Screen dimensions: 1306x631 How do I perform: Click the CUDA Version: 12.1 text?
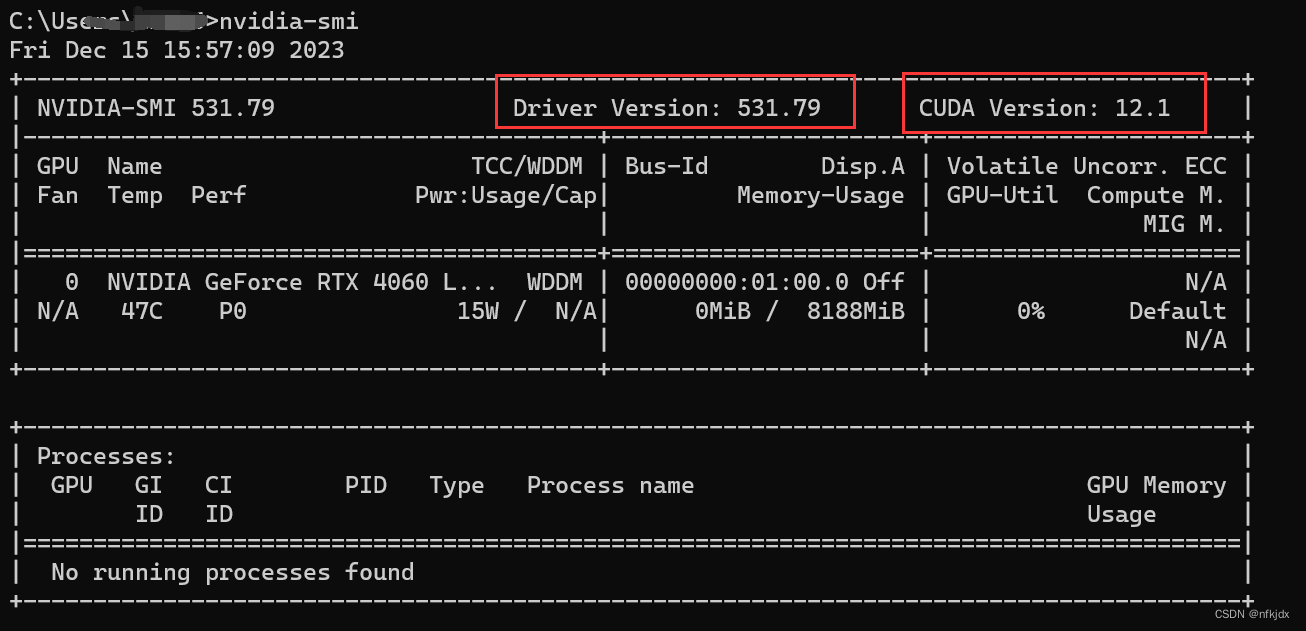[x=1044, y=108]
